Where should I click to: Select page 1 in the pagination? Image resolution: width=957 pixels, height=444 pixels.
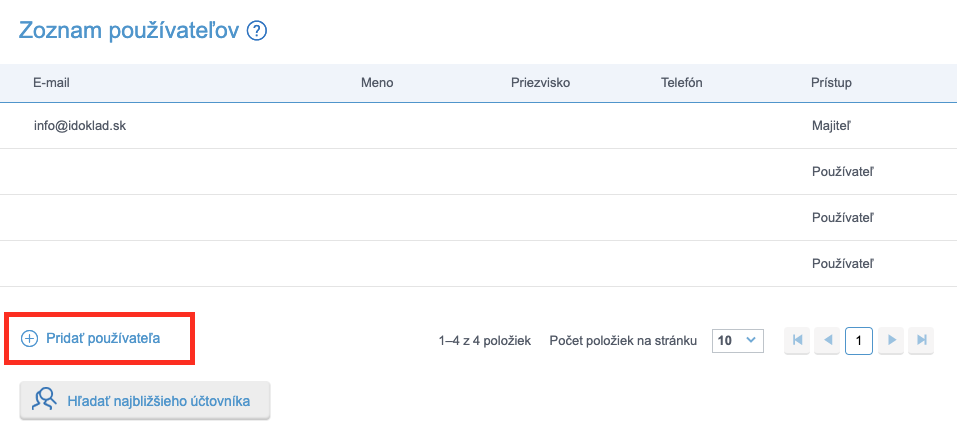click(x=859, y=340)
